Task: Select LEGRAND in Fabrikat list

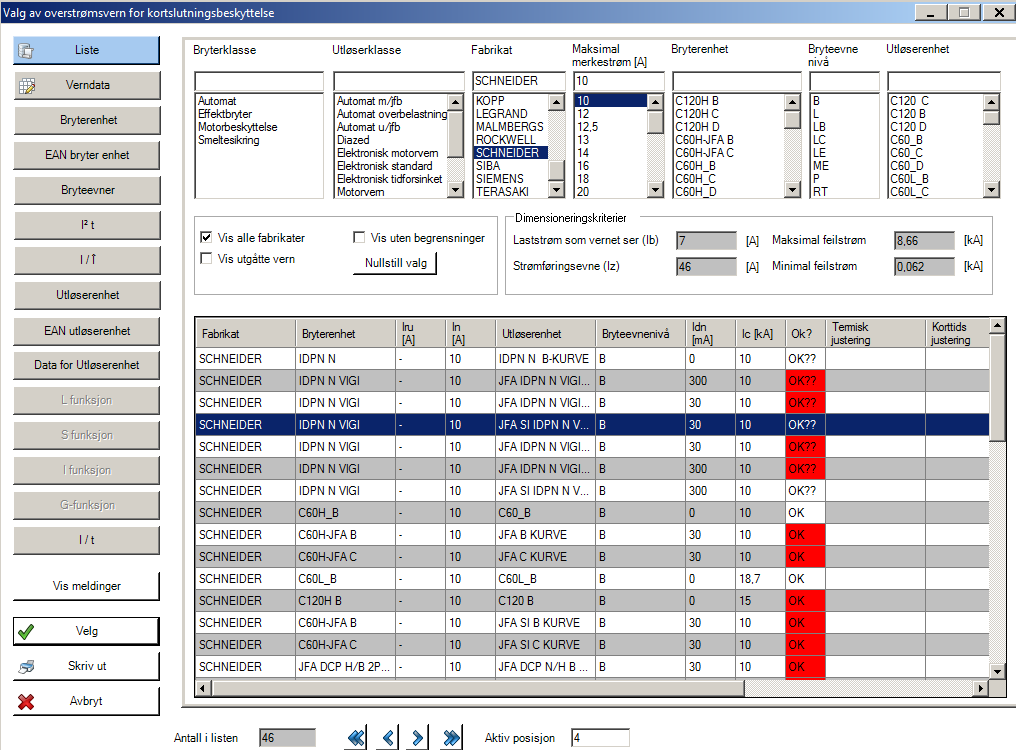Action: point(502,114)
